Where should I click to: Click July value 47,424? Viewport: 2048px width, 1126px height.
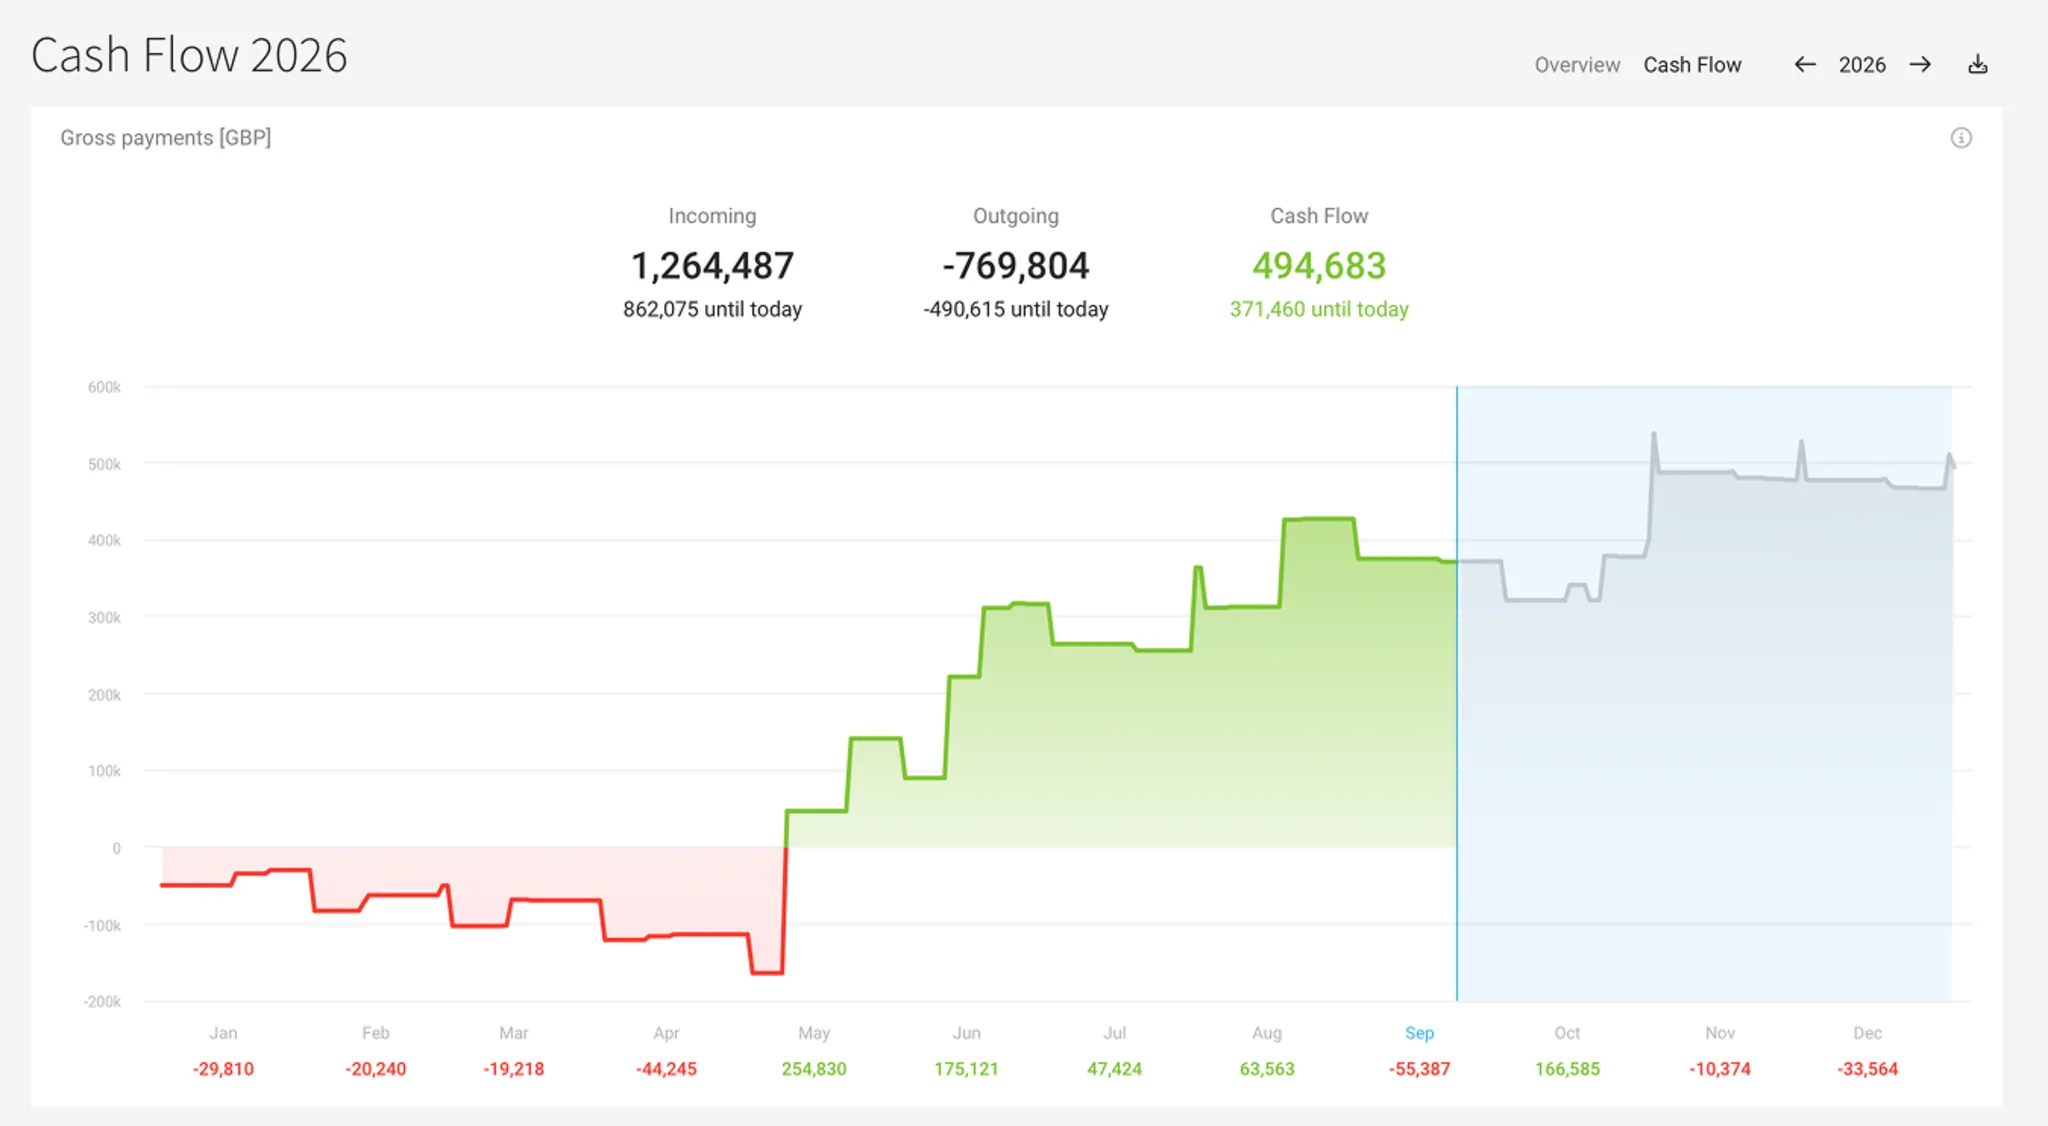click(x=1115, y=1069)
